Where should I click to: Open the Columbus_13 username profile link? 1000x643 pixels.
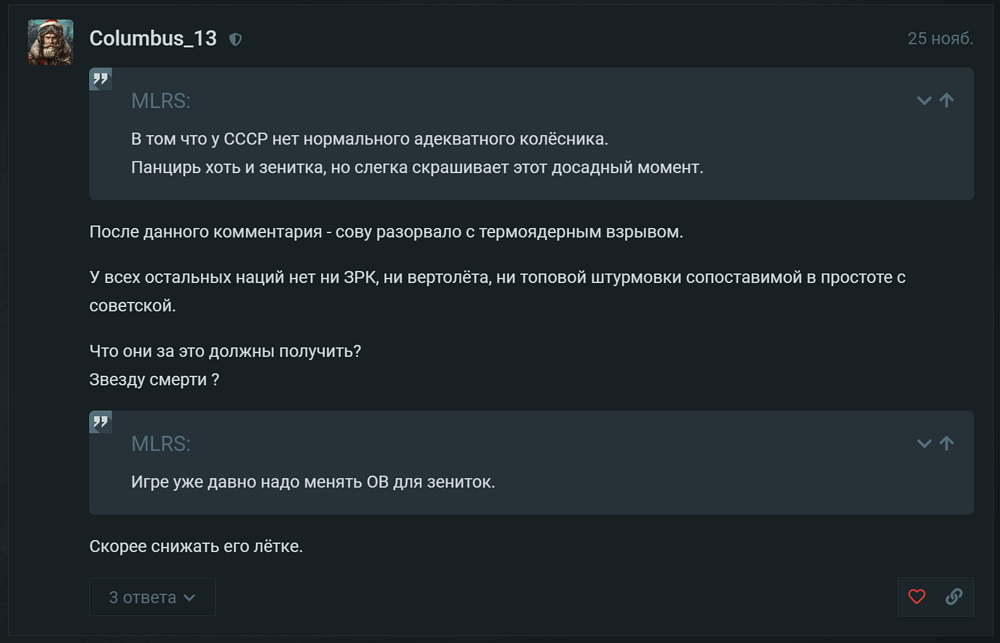tap(153, 39)
